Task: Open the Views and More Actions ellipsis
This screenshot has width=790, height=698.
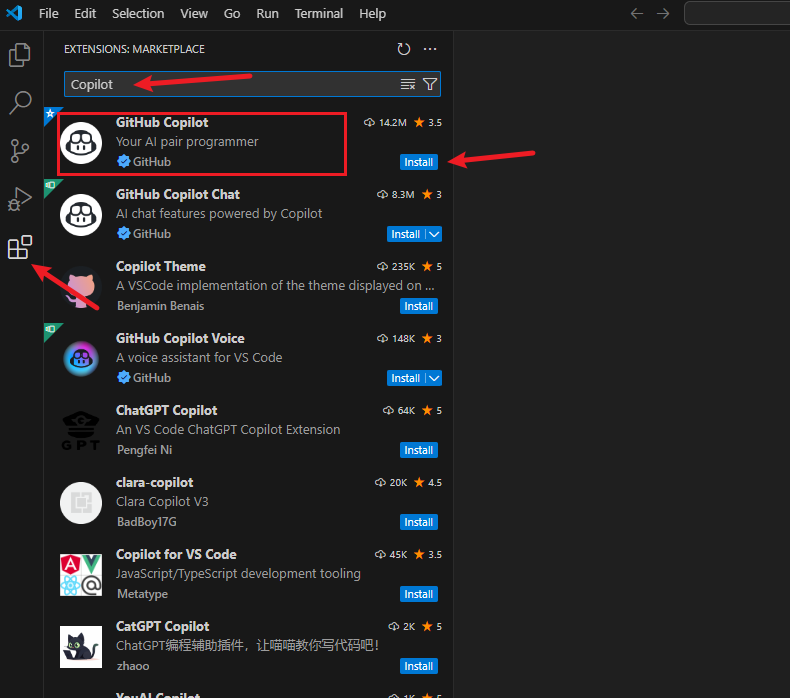Action: (430, 49)
